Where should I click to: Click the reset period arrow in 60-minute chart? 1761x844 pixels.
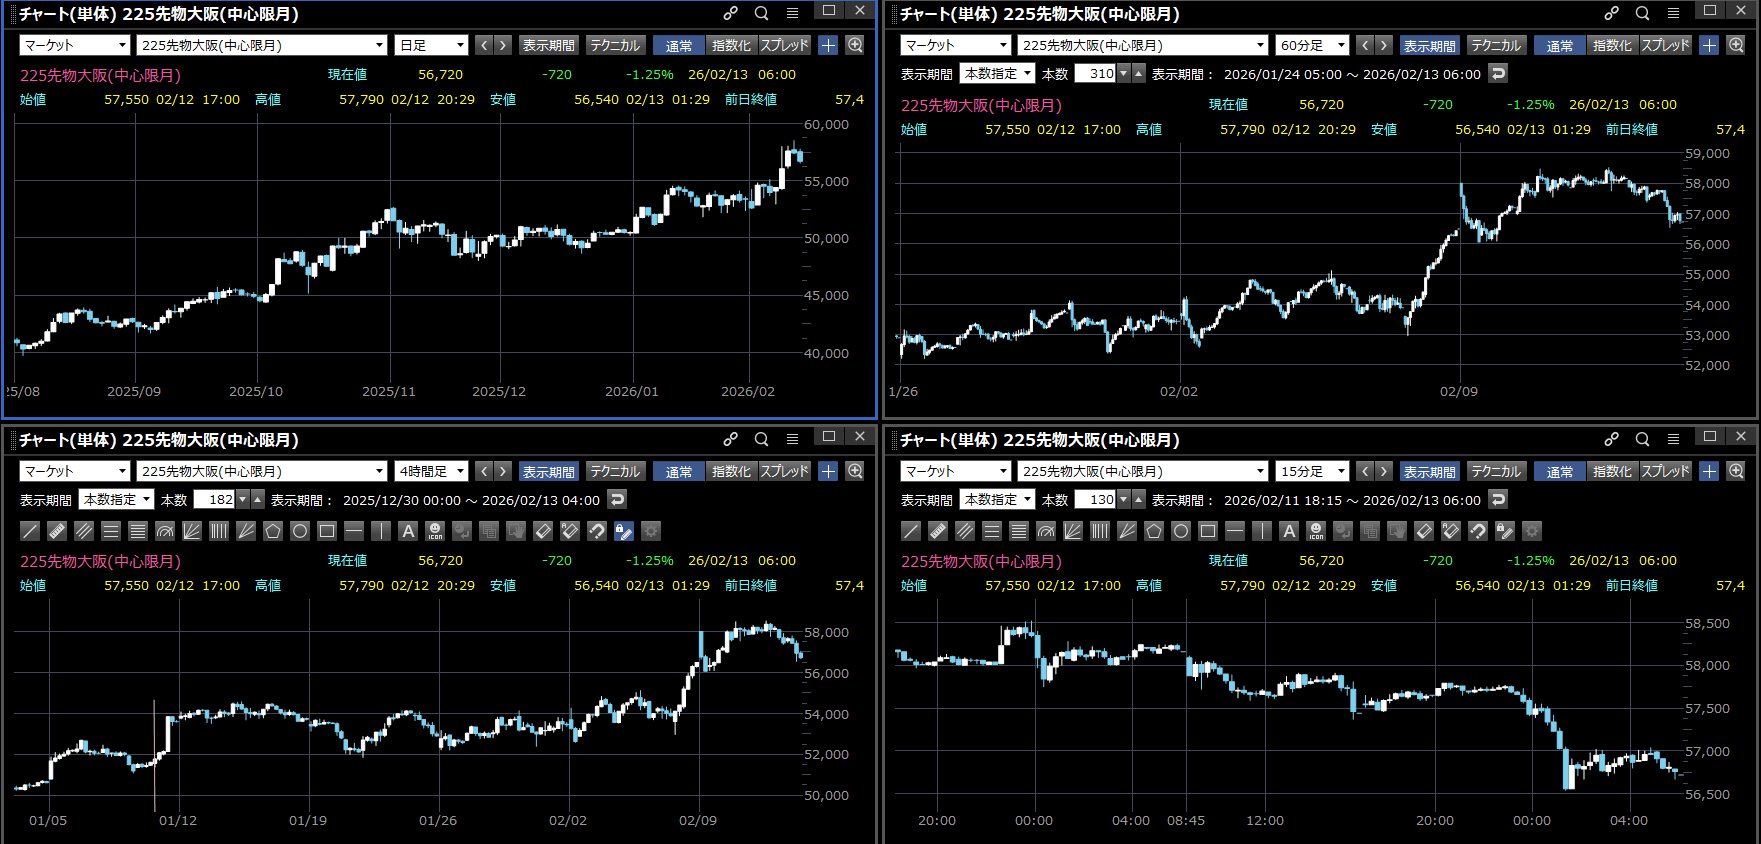click(1497, 73)
